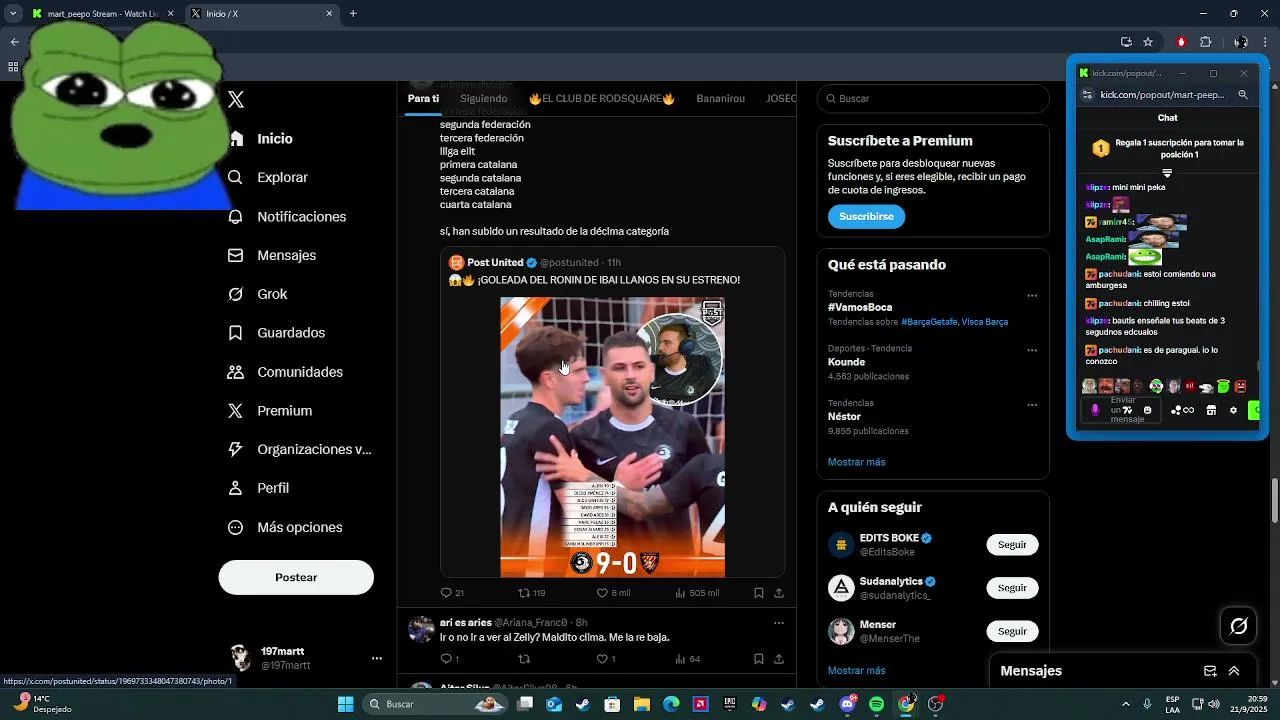Expand the Mensajes drawer
This screenshot has height=720, width=1280.
(1234, 671)
